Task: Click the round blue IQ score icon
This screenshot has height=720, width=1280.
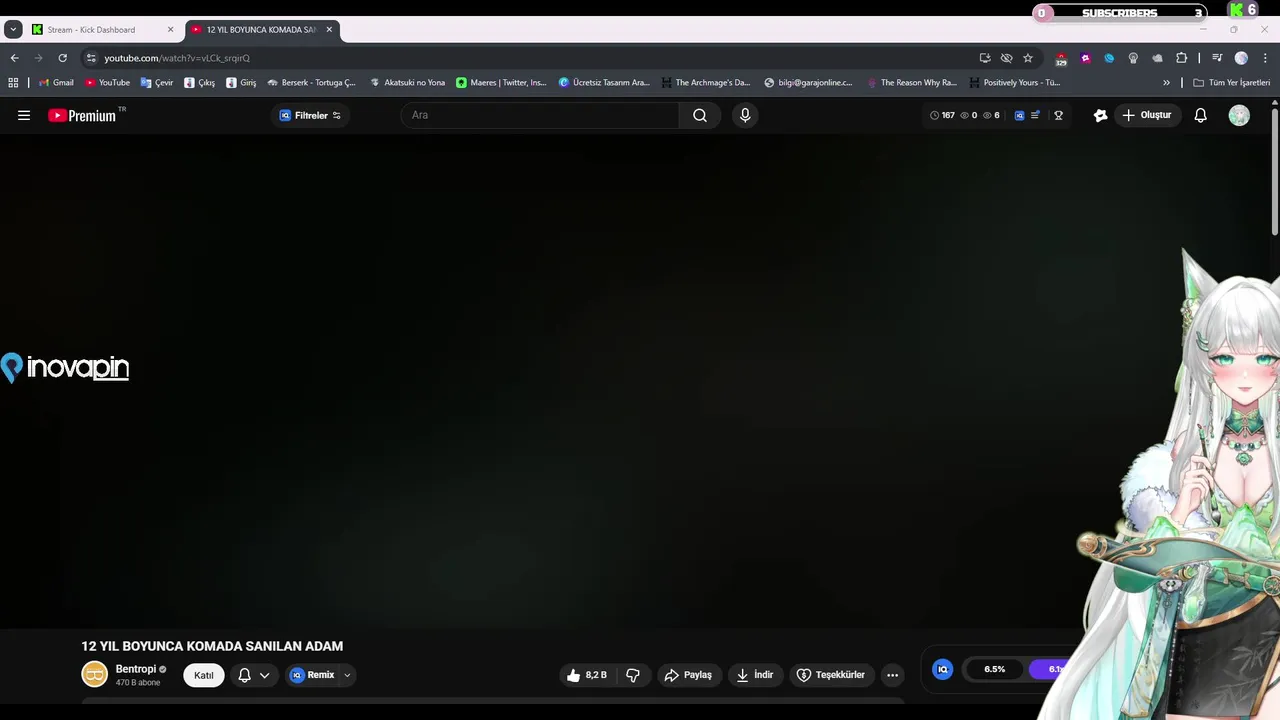Action: [x=942, y=669]
